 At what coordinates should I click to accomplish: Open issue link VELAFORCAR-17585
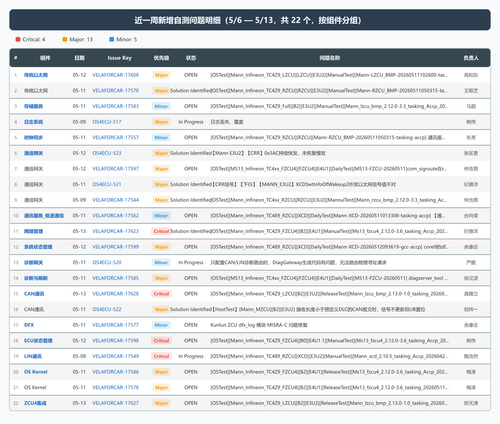pos(115,278)
